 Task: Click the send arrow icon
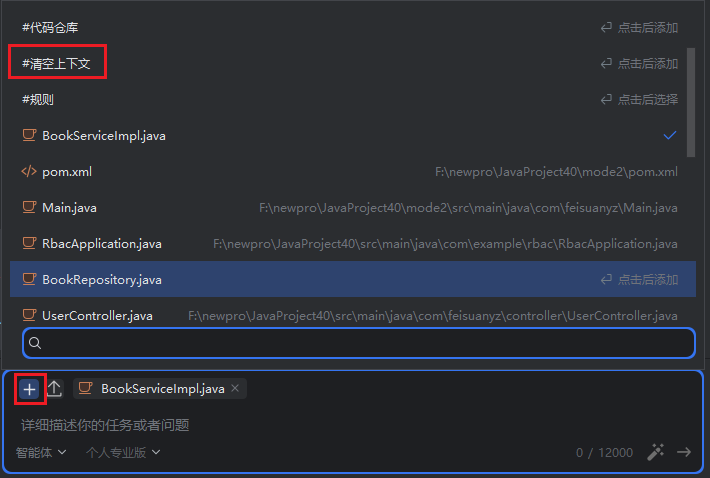[x=684, y=452]
